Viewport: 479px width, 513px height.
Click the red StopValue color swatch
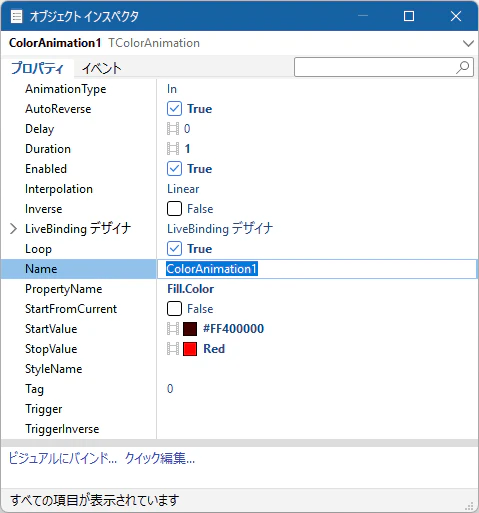coord(190,349)
